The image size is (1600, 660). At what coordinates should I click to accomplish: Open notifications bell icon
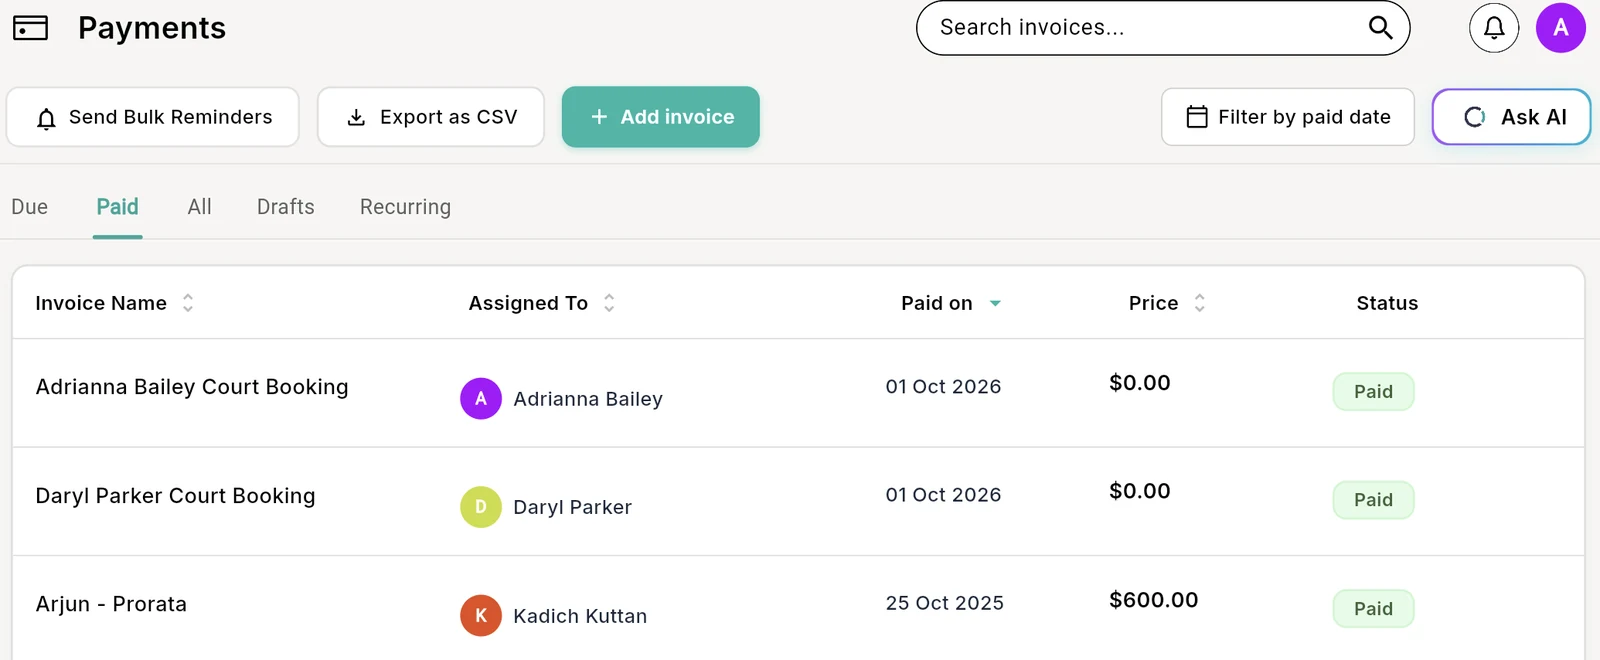[x=1494, y=28]
